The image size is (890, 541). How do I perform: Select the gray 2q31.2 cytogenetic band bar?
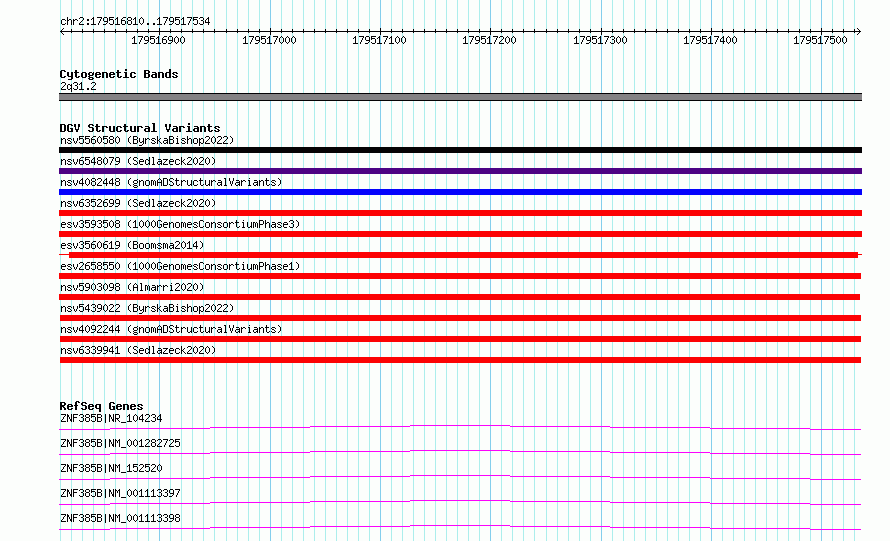[460, 97]
